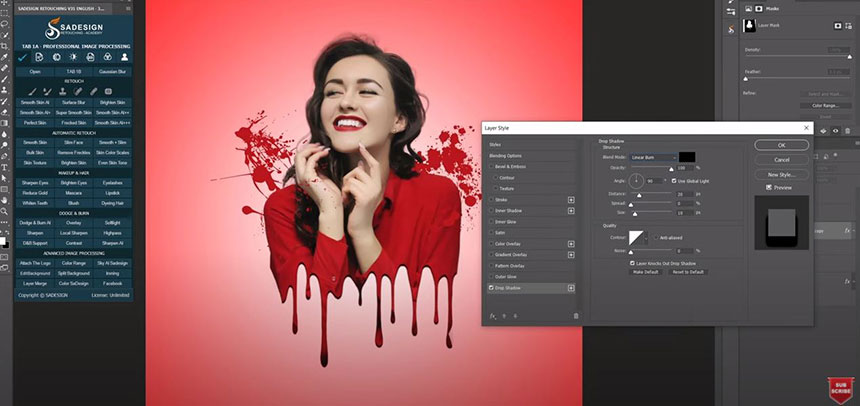Click Color Range button in Masks panel
Viewport: 860px width, 406px height.
point(825,105)
